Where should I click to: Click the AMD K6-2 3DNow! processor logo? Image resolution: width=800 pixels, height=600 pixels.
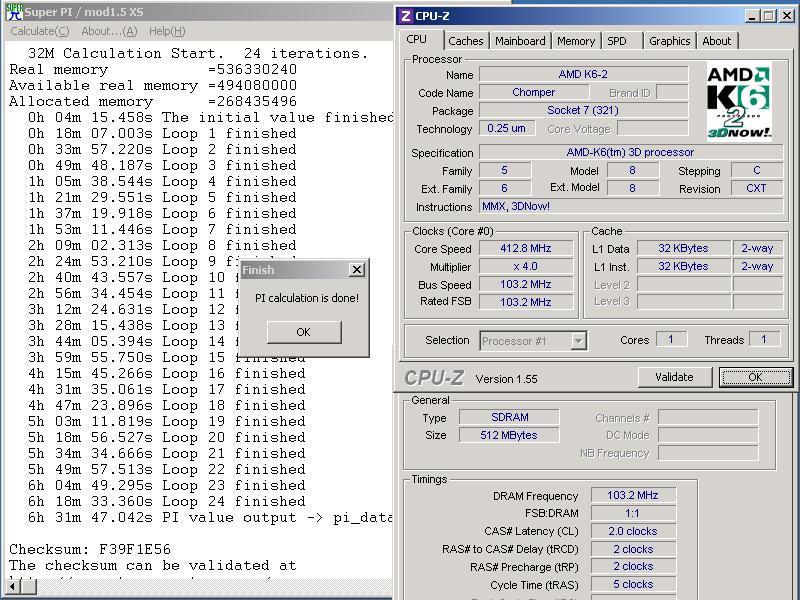739,102
